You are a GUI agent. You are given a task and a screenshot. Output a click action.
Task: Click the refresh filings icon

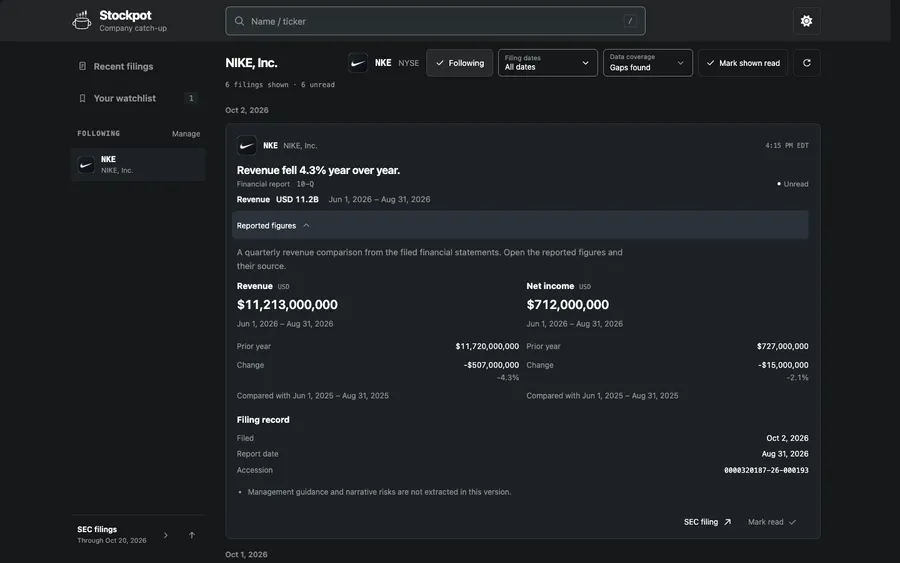[806, 63]
